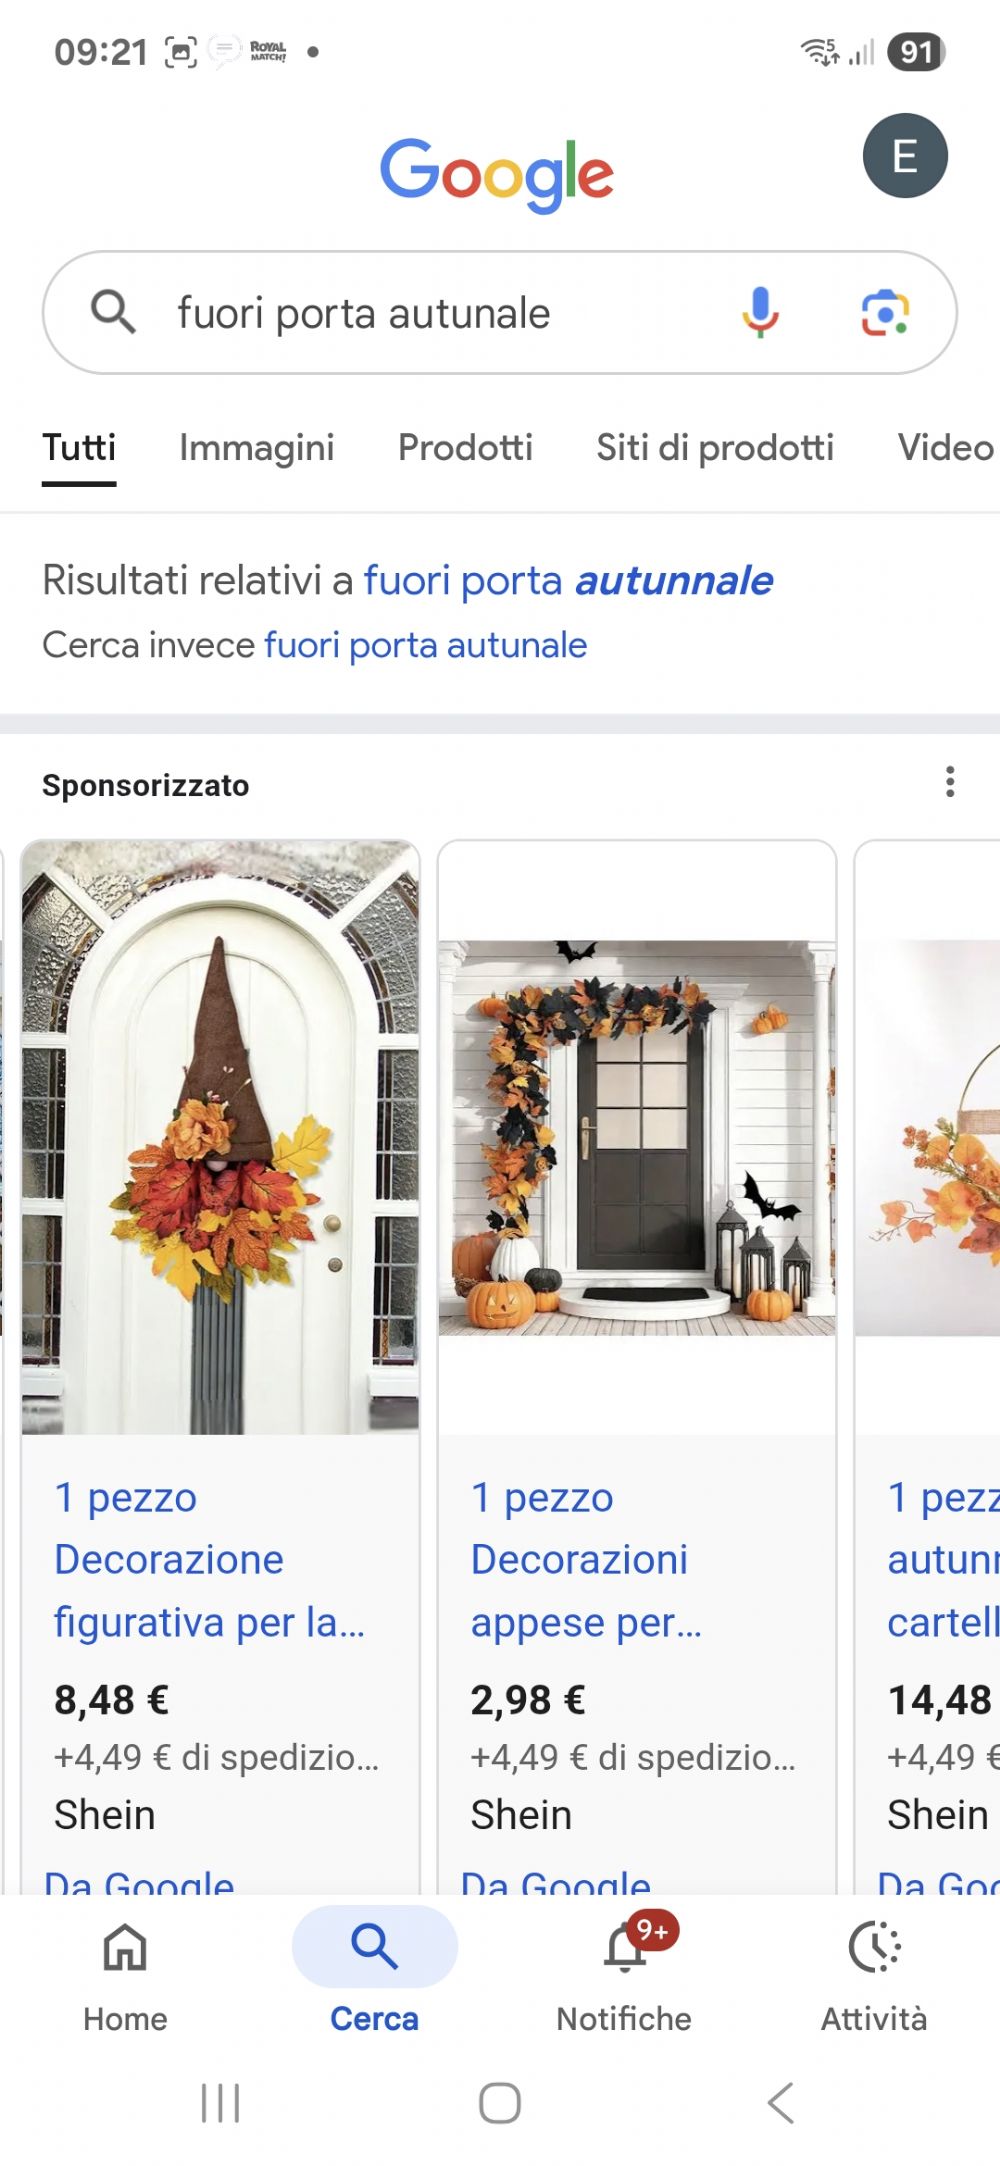The image size is (1000, 2166).
Task: Switch to the Immagini tab
Action: 257,447
